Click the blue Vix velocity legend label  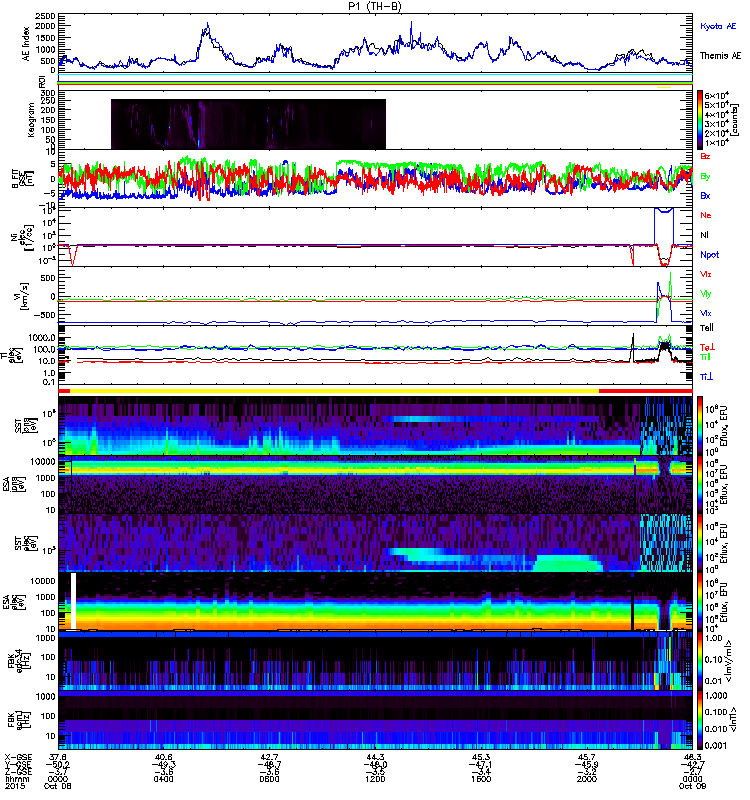706,313
